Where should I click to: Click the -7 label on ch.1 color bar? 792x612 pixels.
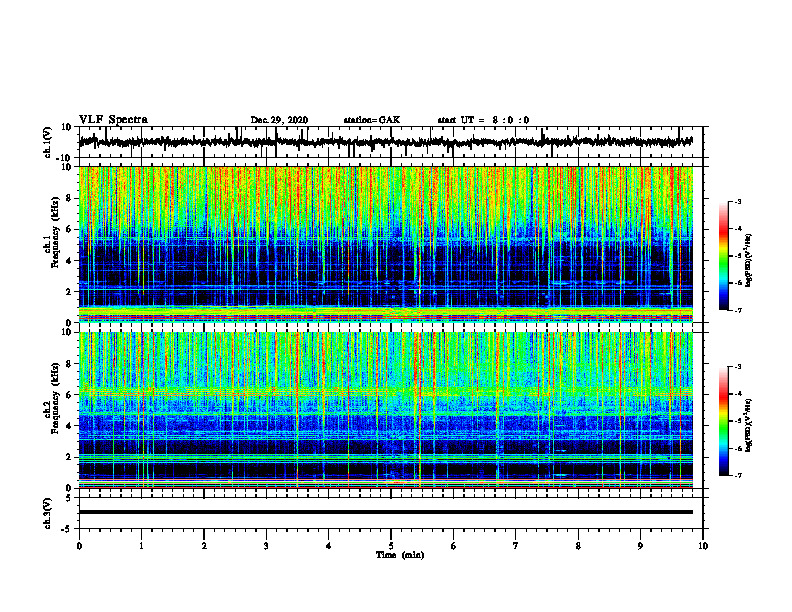pos(738,310)
